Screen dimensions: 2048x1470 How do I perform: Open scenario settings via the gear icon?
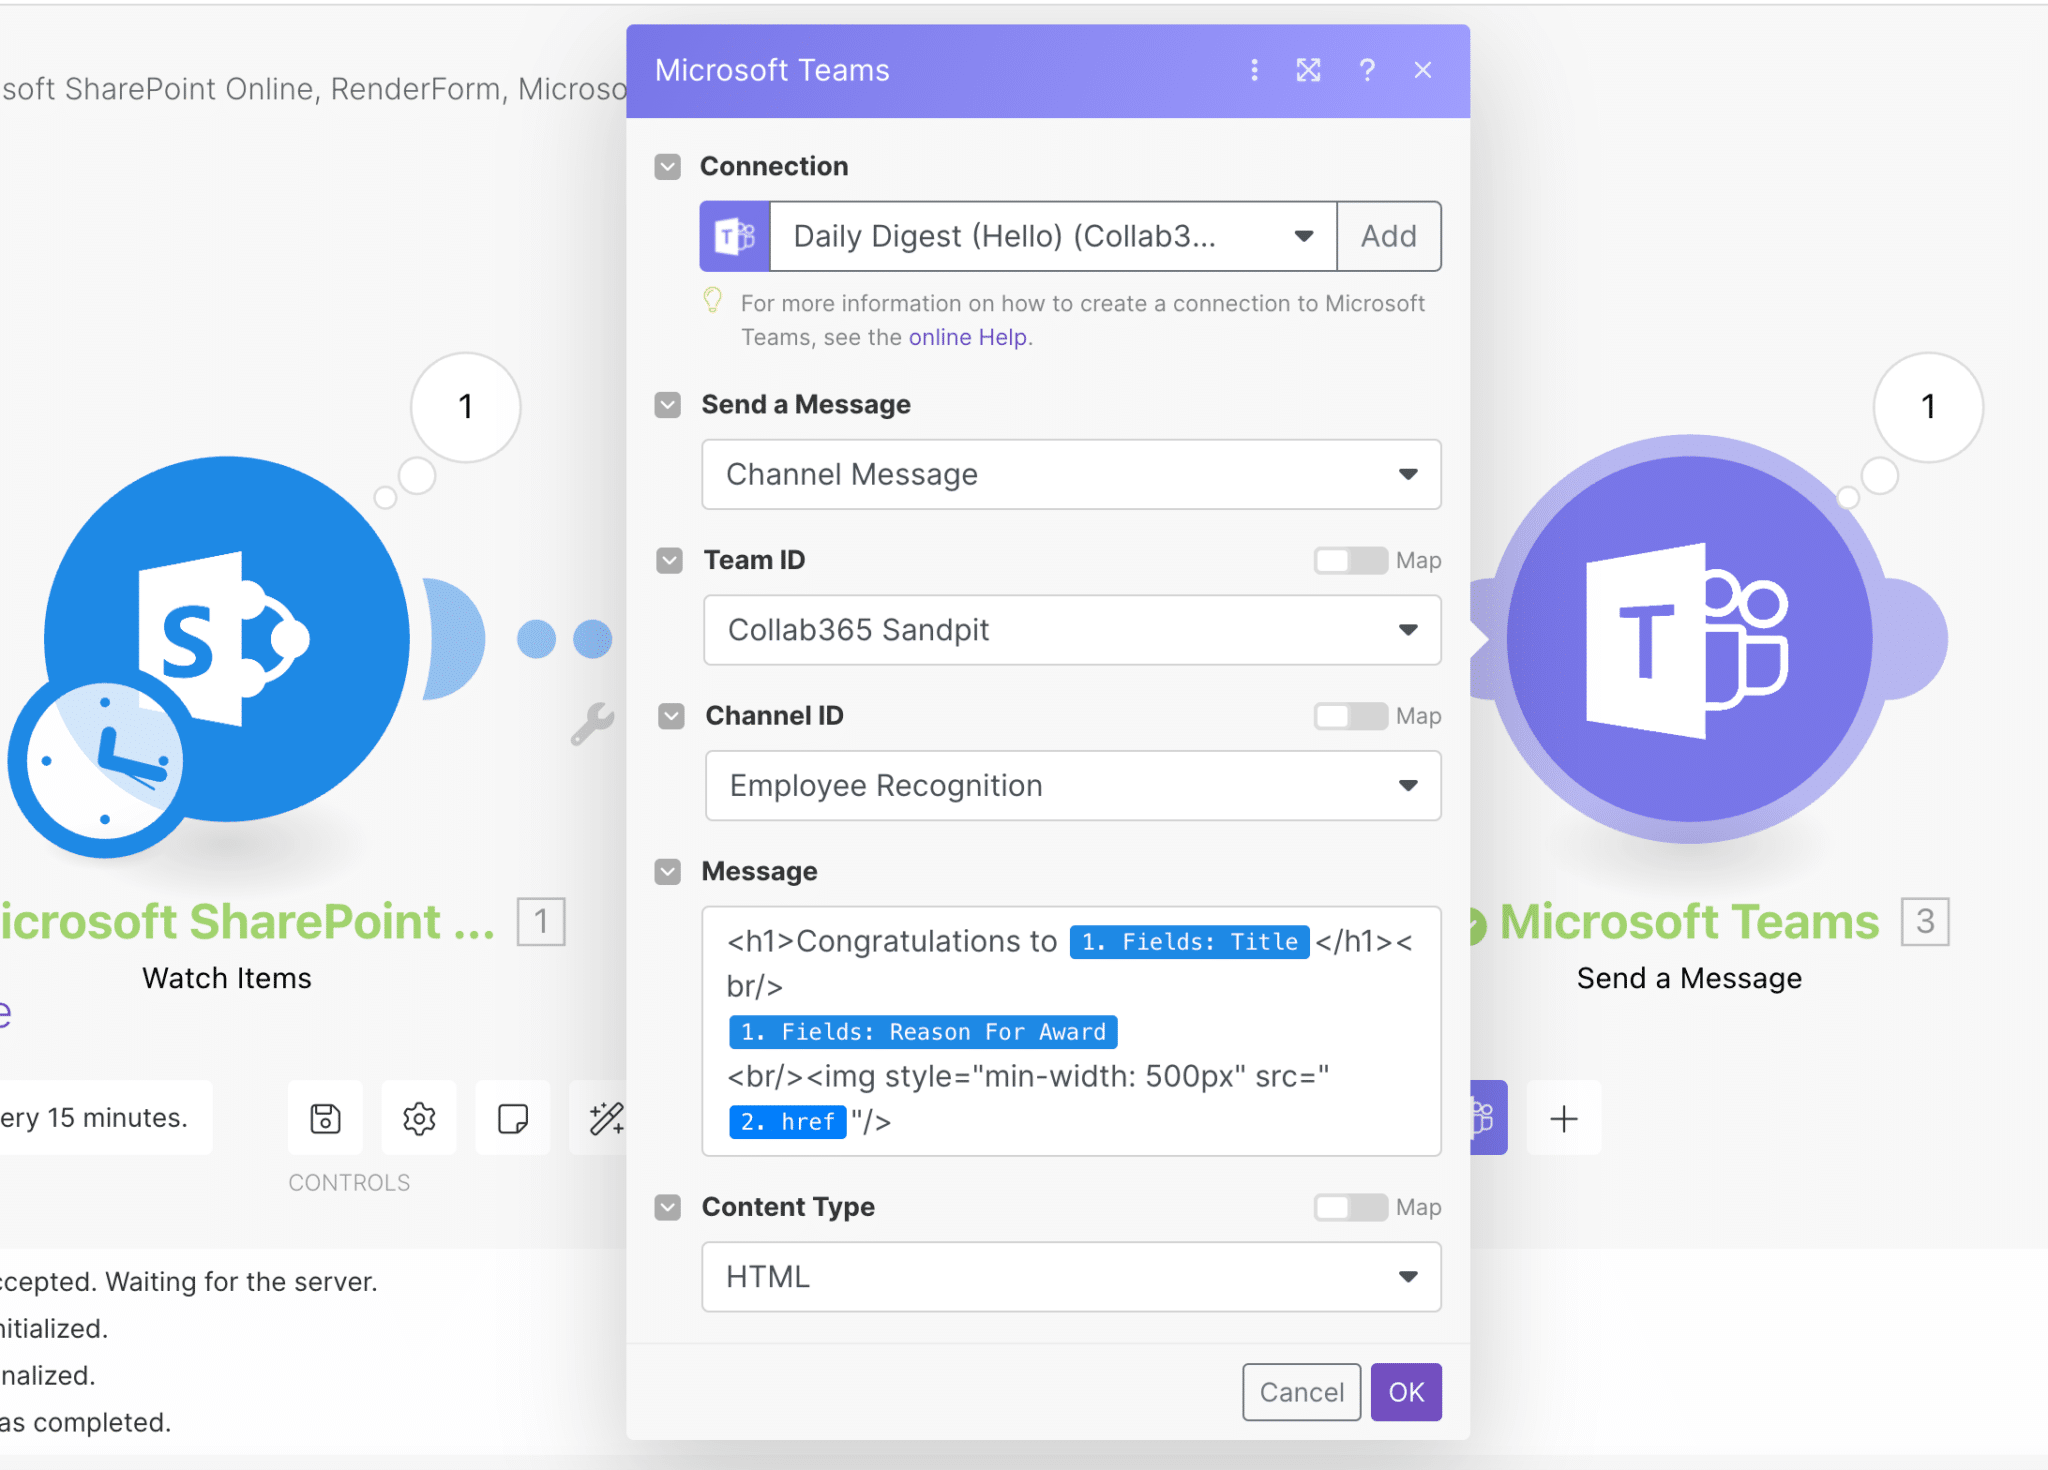click(419, 1118)
